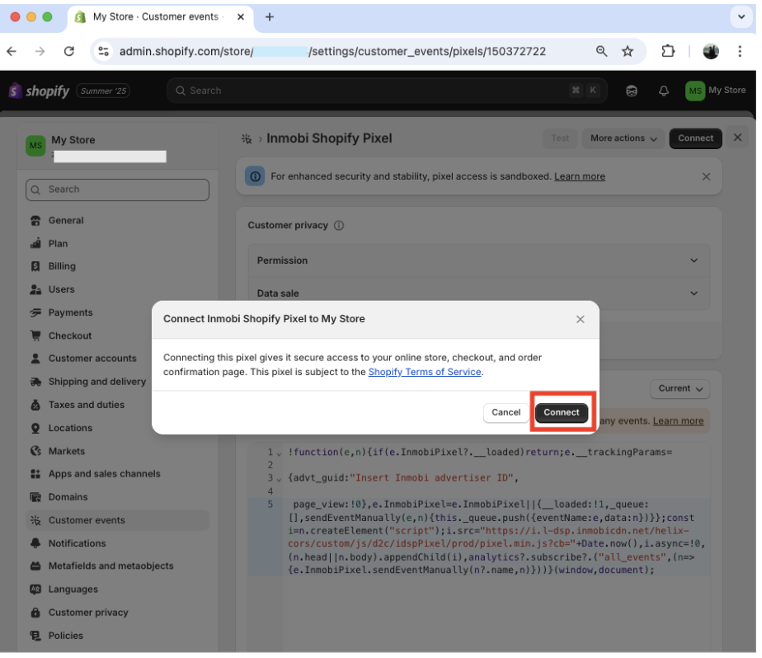Go forward in browser
Viewport: 762px width, 658px height.
coord(40,52)
